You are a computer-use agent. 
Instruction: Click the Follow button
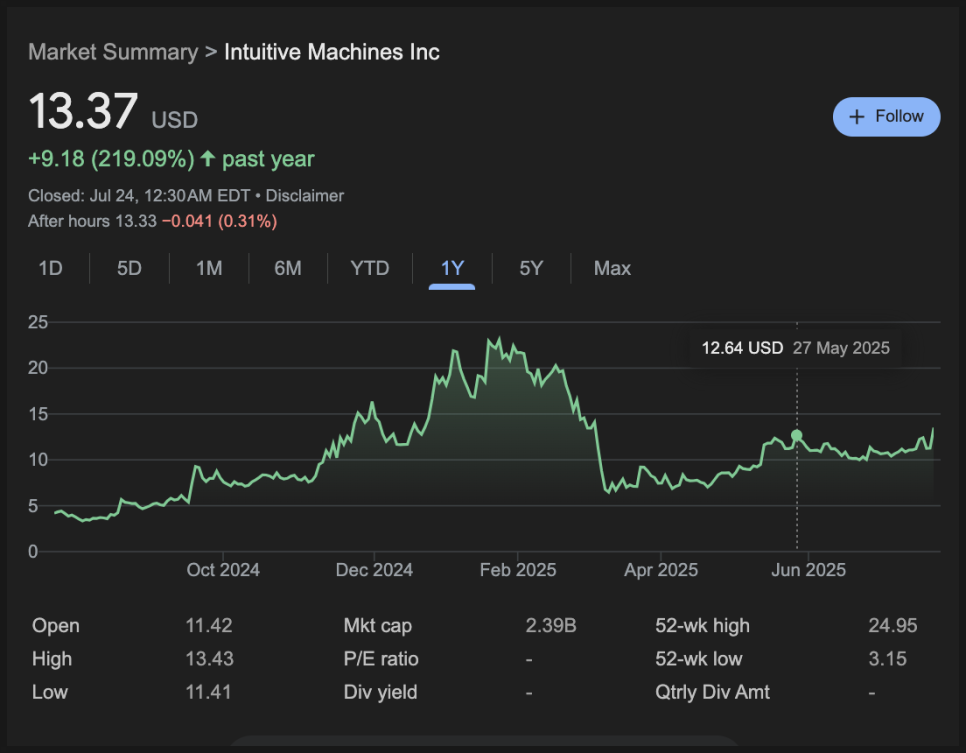point(886,116)
